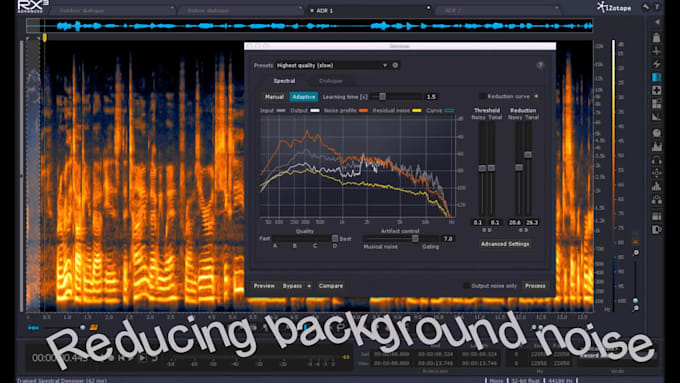Tick the Output noise only checkbox
680x383 pixels.
[x=467, y=285]
